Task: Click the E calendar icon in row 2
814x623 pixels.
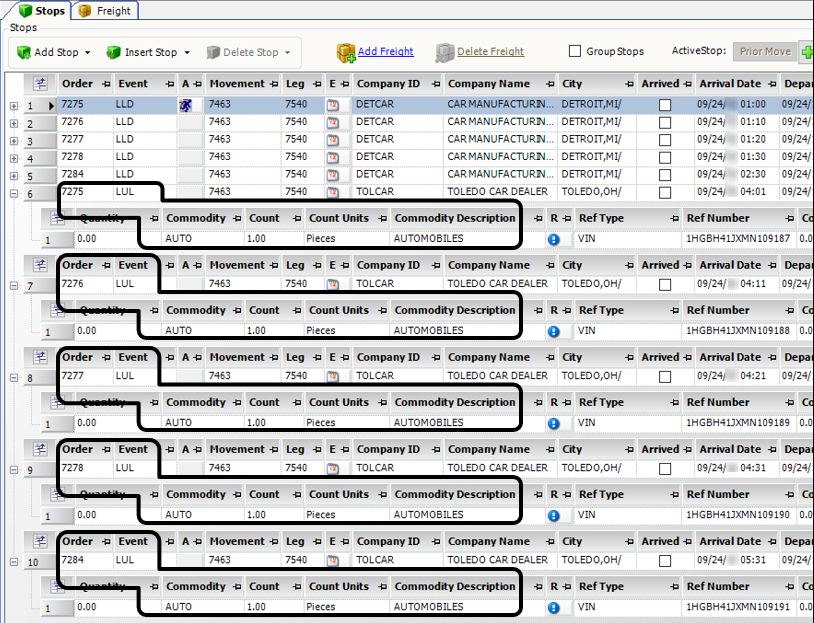Action: pyautogui.click(x=332, y=123)
